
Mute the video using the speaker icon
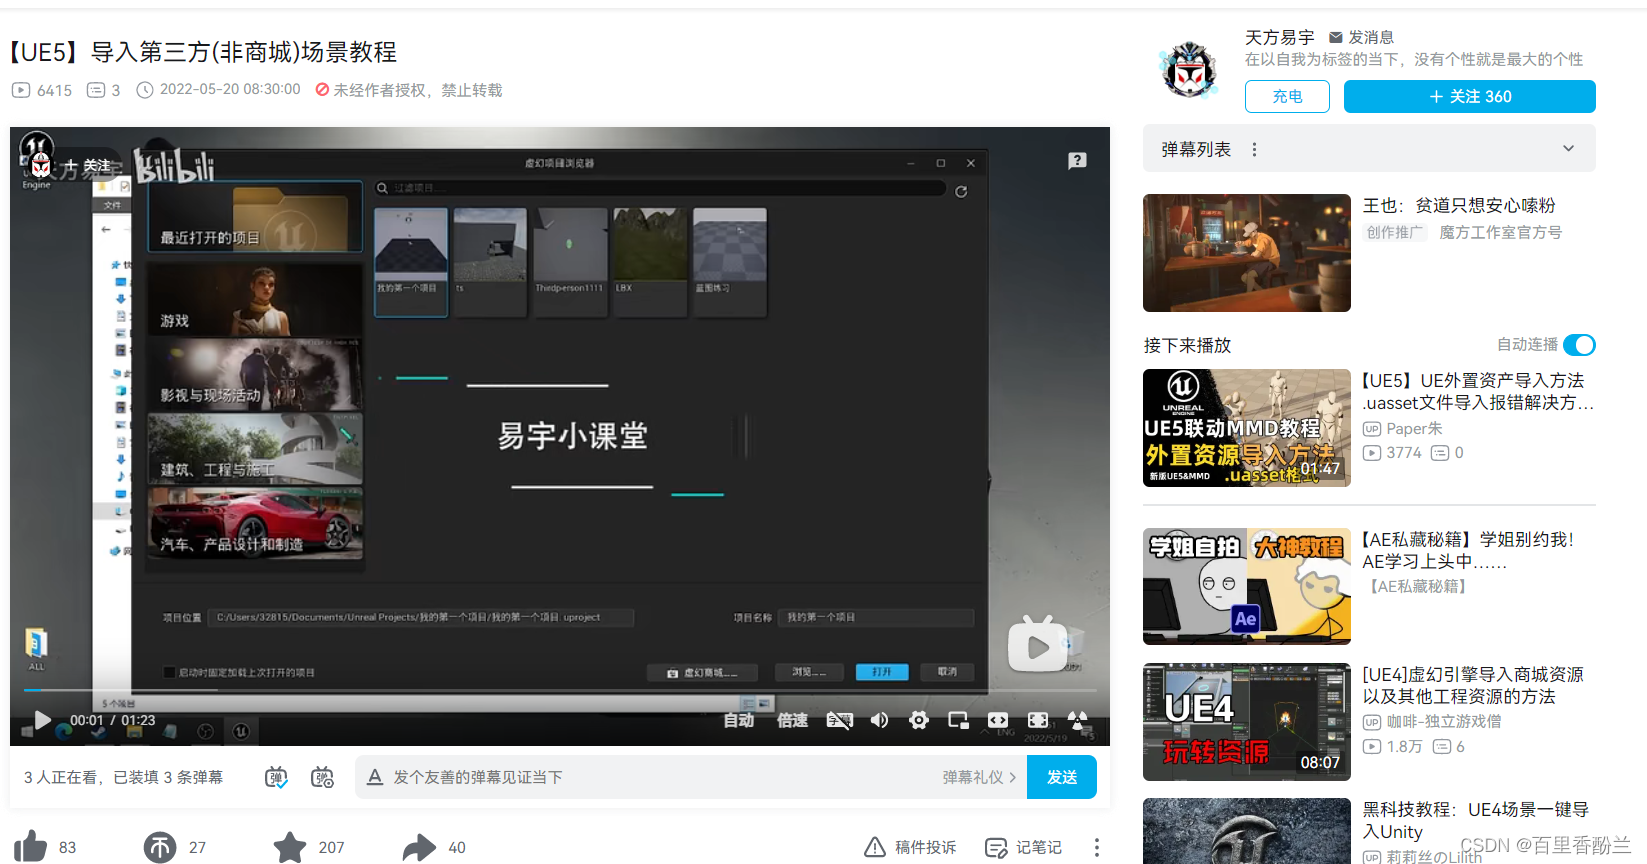click(879, 720)
